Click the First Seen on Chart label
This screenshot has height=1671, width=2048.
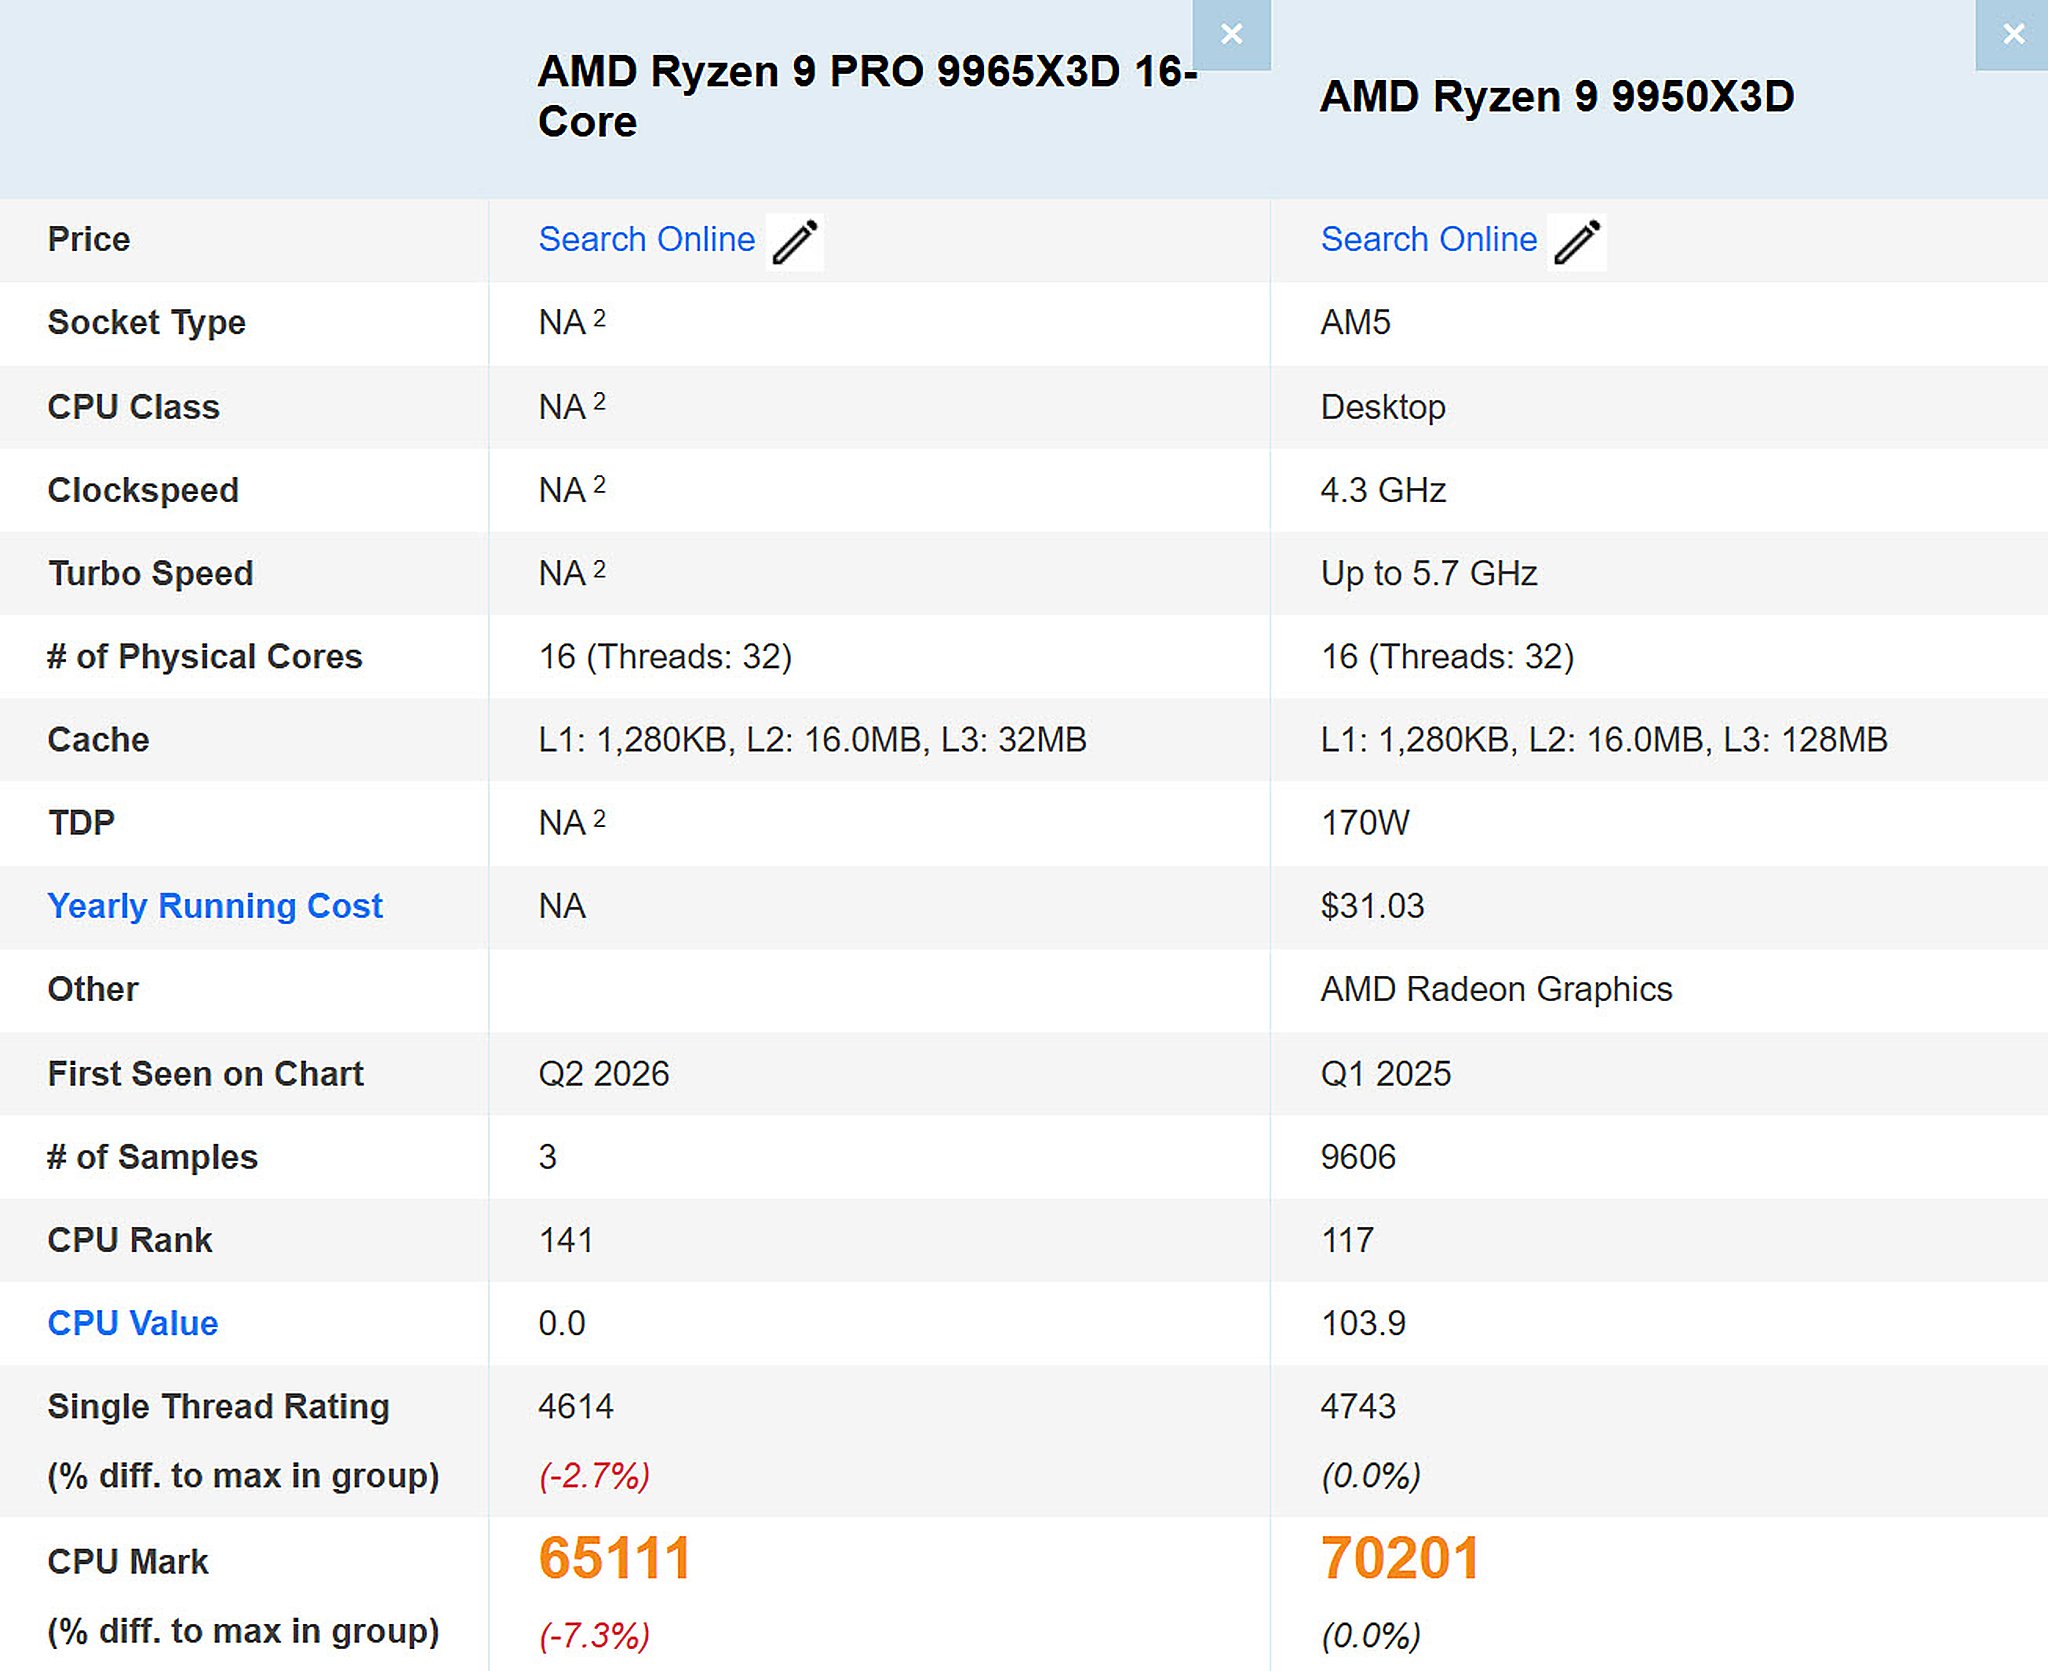[205, 1074]
